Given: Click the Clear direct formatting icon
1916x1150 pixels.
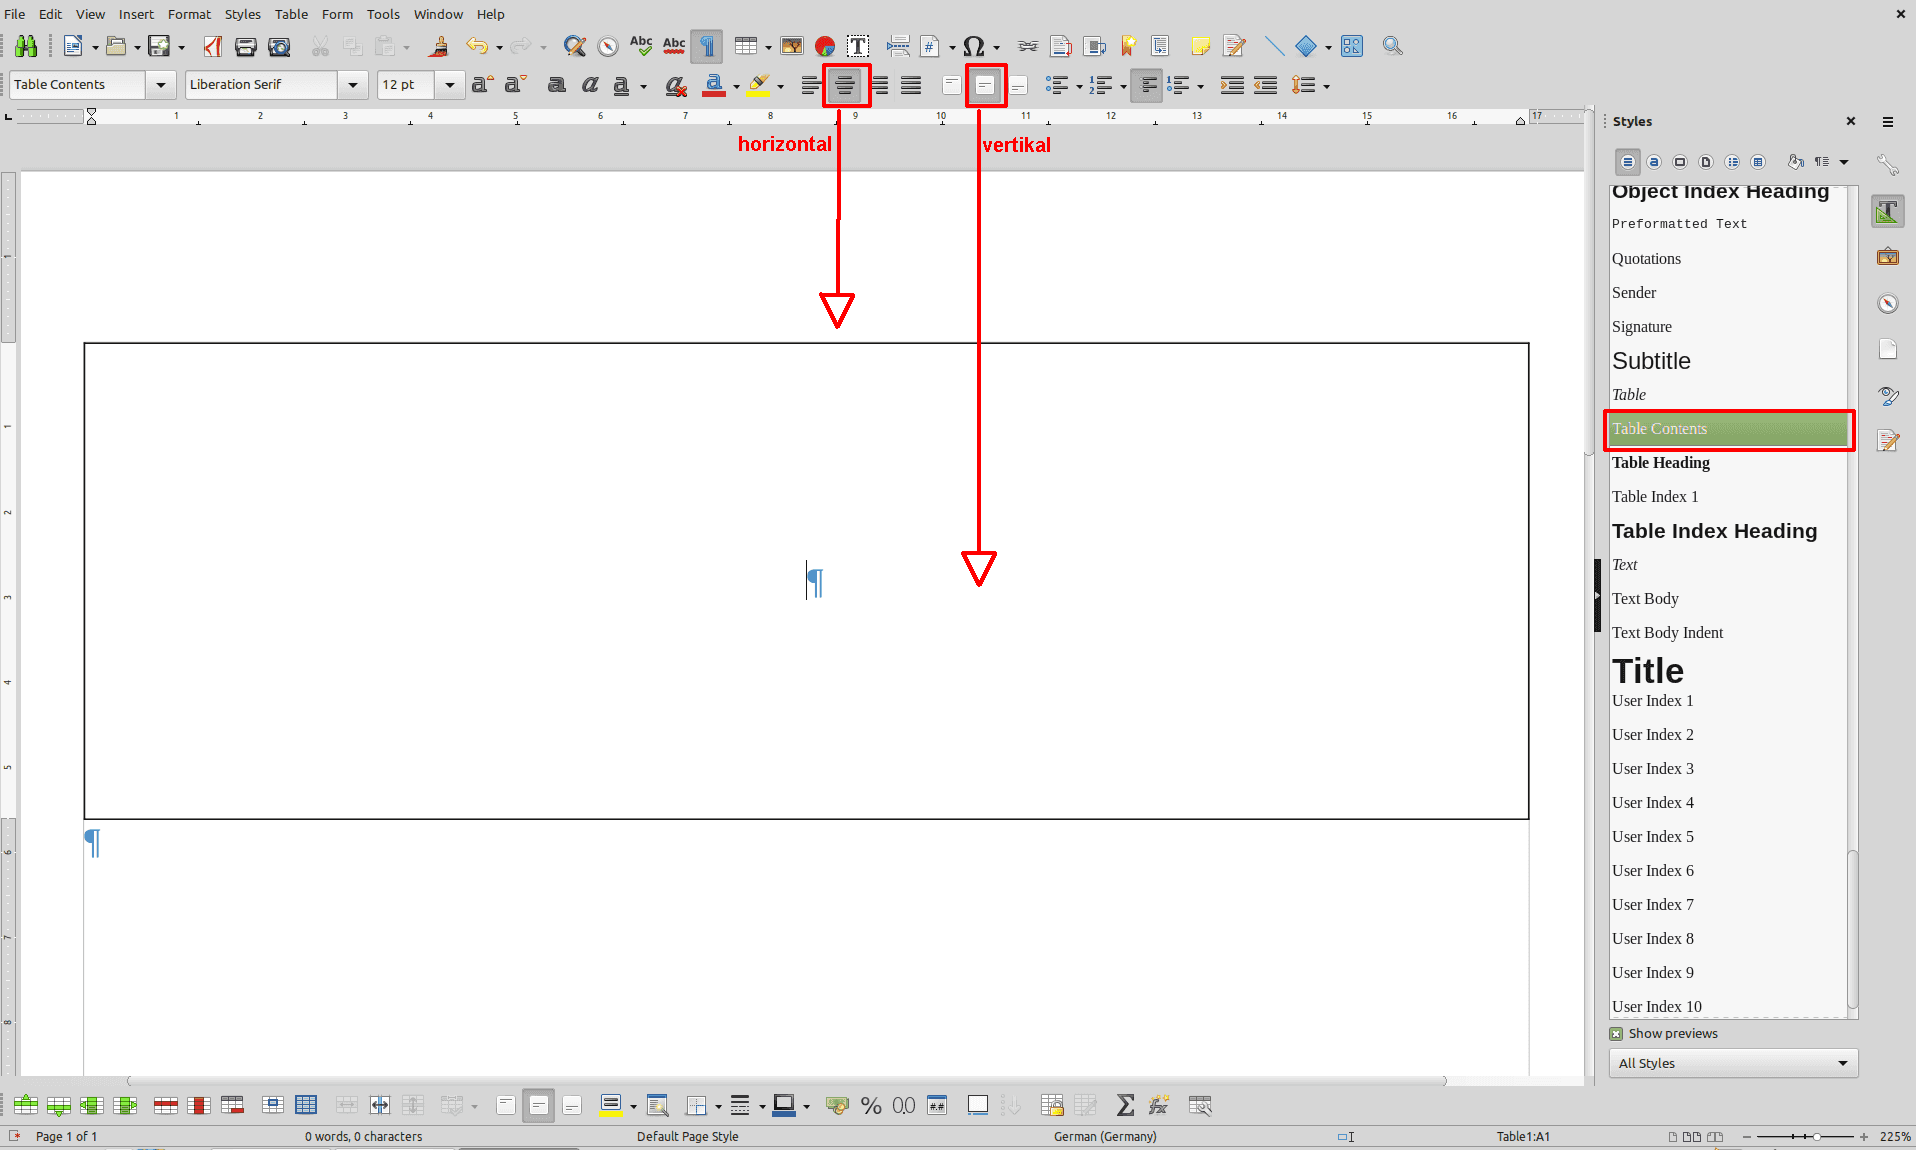Looking at the screenshot, I should point(676,86).
